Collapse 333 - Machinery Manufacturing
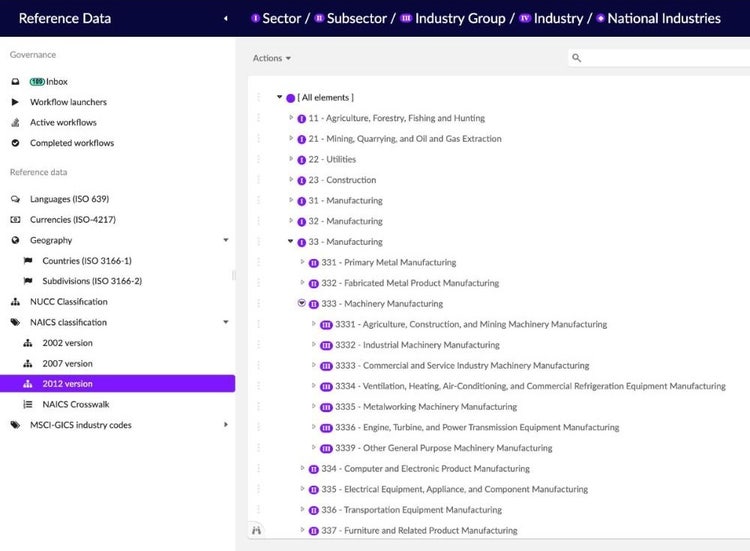750x551 pixels. pyautogui.click(x=302, y=303)
